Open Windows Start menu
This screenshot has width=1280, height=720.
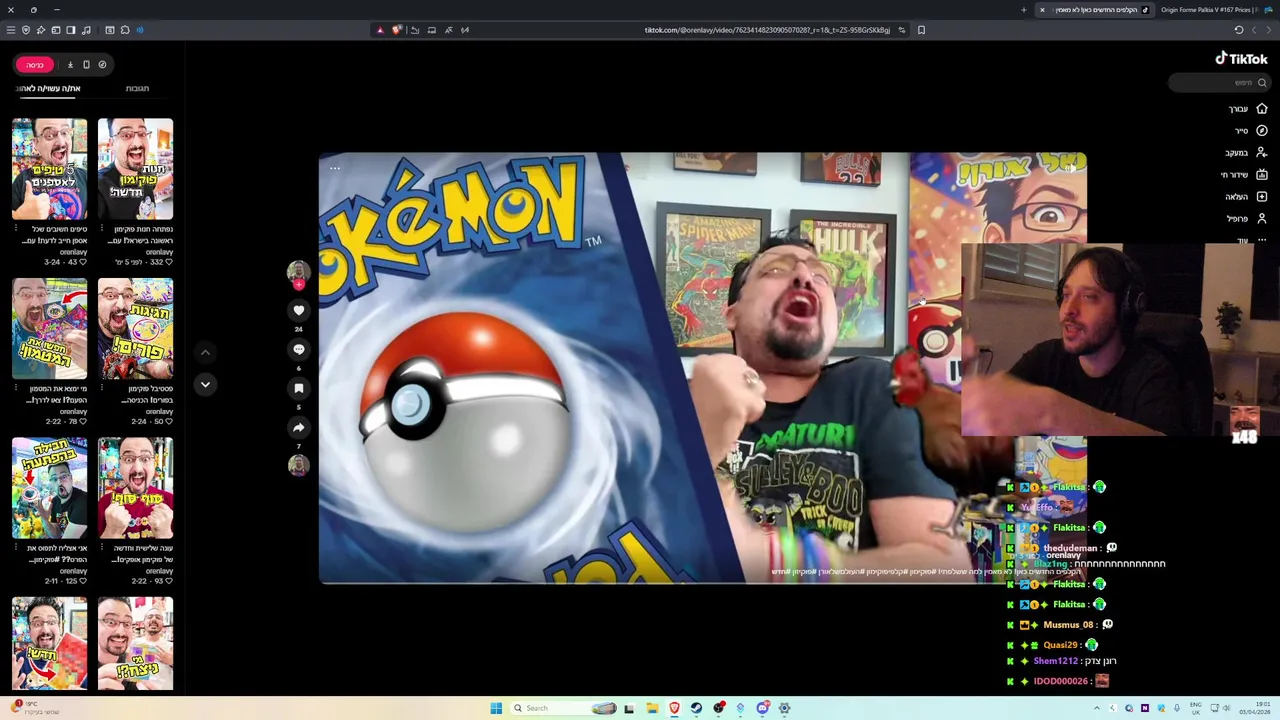[496, 708]
